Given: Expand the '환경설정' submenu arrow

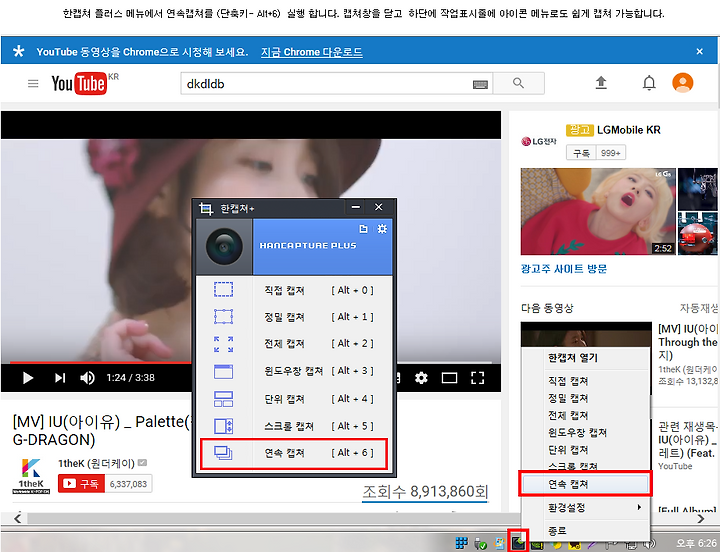Looking at the screenshot, I should (x=639, y=507).
